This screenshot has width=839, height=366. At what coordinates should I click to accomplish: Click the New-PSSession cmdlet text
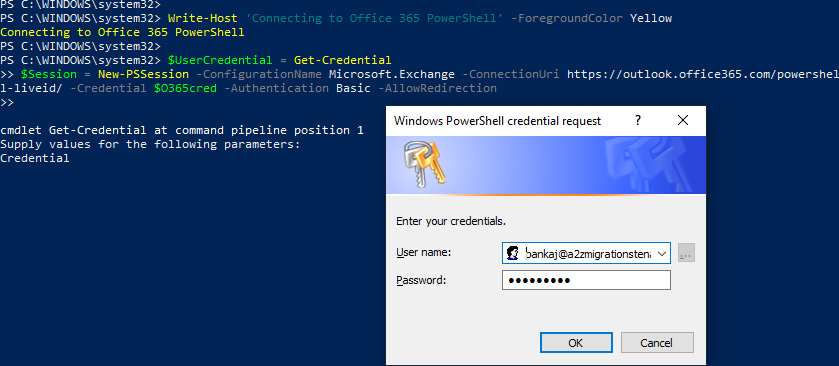[x=143, y=74]
